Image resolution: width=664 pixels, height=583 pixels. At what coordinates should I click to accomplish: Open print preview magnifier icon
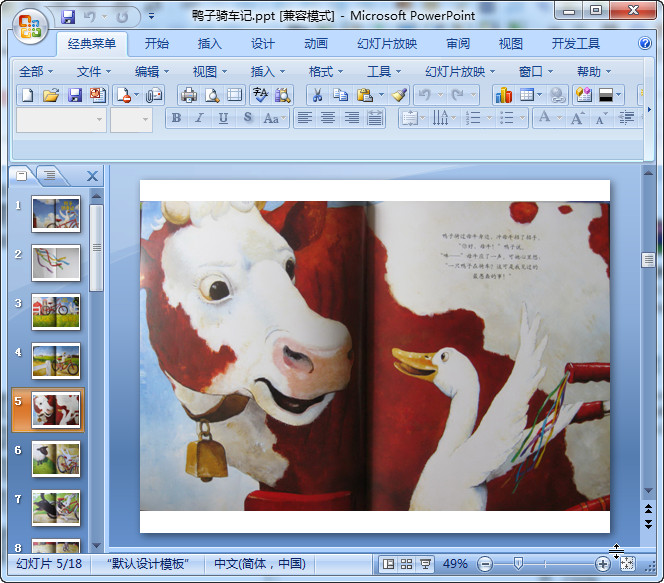tap(212, 95)
